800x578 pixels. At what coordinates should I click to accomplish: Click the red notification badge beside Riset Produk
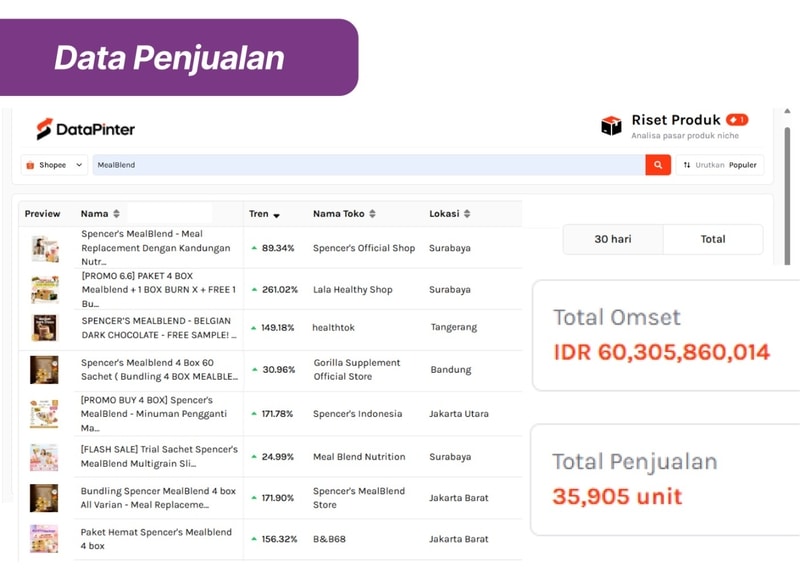pos(737,120)
